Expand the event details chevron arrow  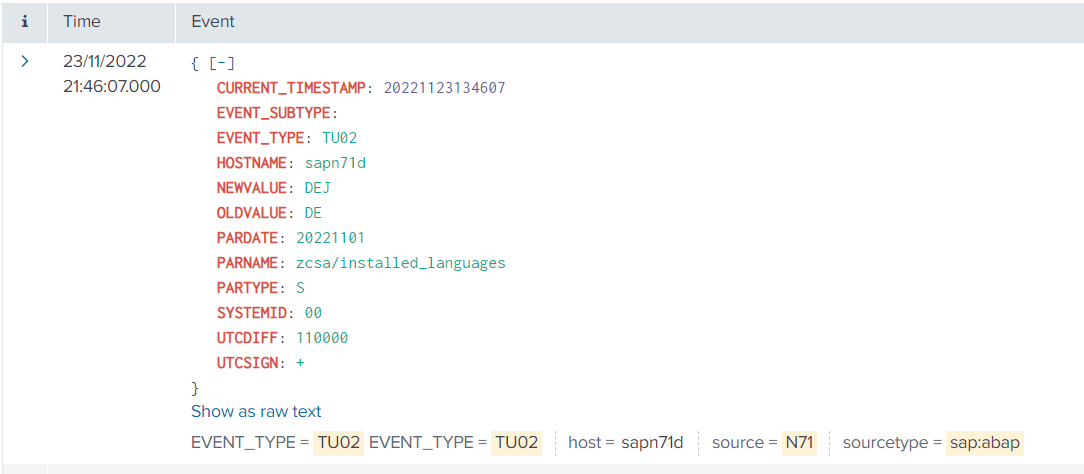25,62
